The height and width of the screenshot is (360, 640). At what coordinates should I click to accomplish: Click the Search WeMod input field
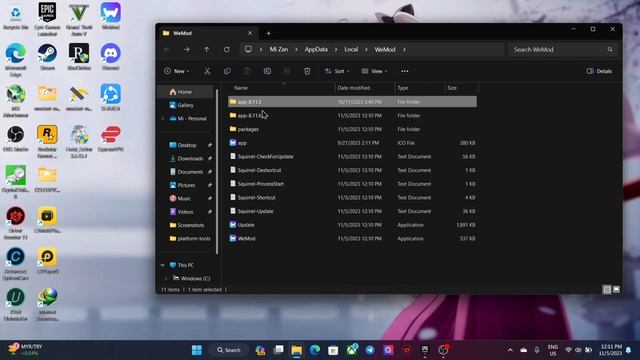point(562,49)
